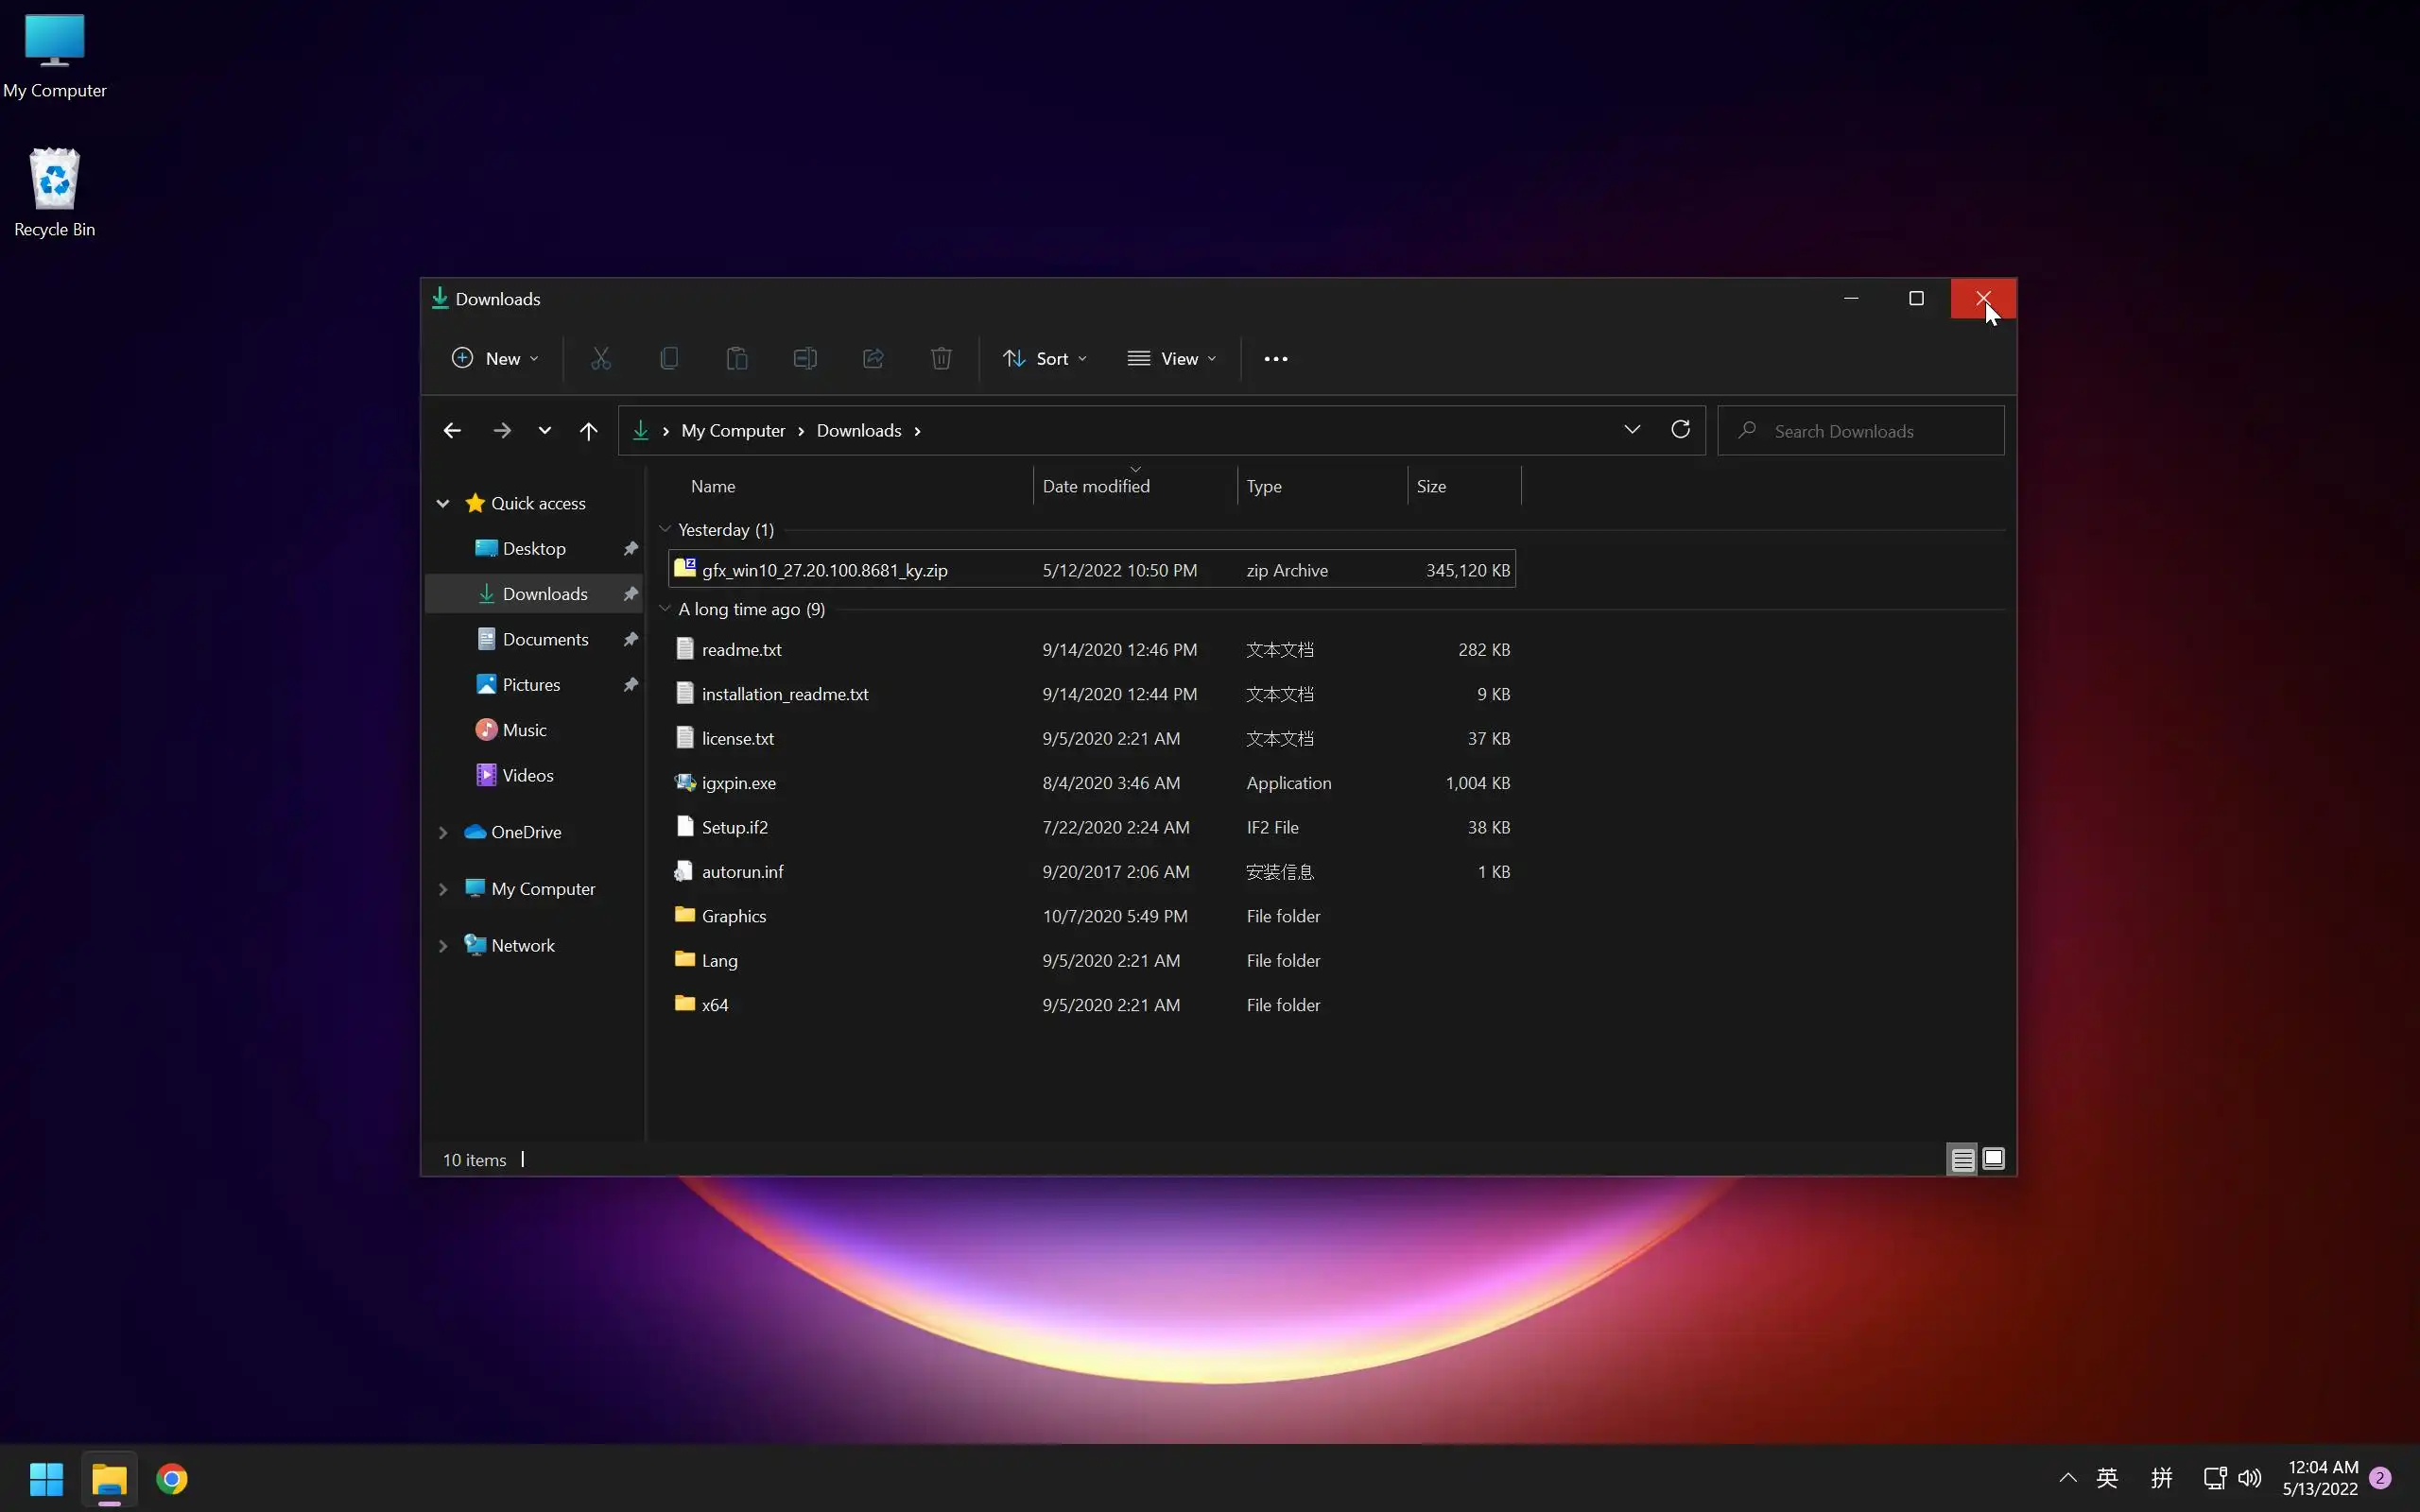Sort files by Date modified column
Screen dimensions: 2420x1512
(x=1096, y=486)
